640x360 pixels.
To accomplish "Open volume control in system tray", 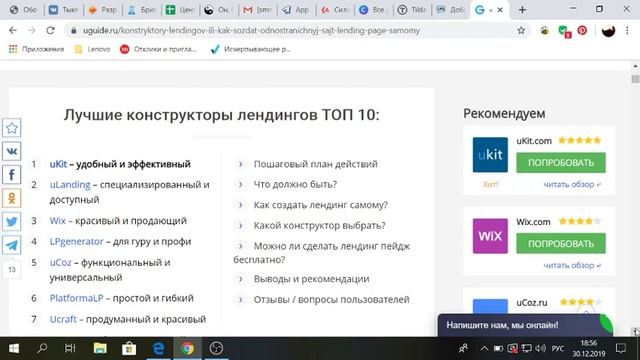I will (540, 349).
